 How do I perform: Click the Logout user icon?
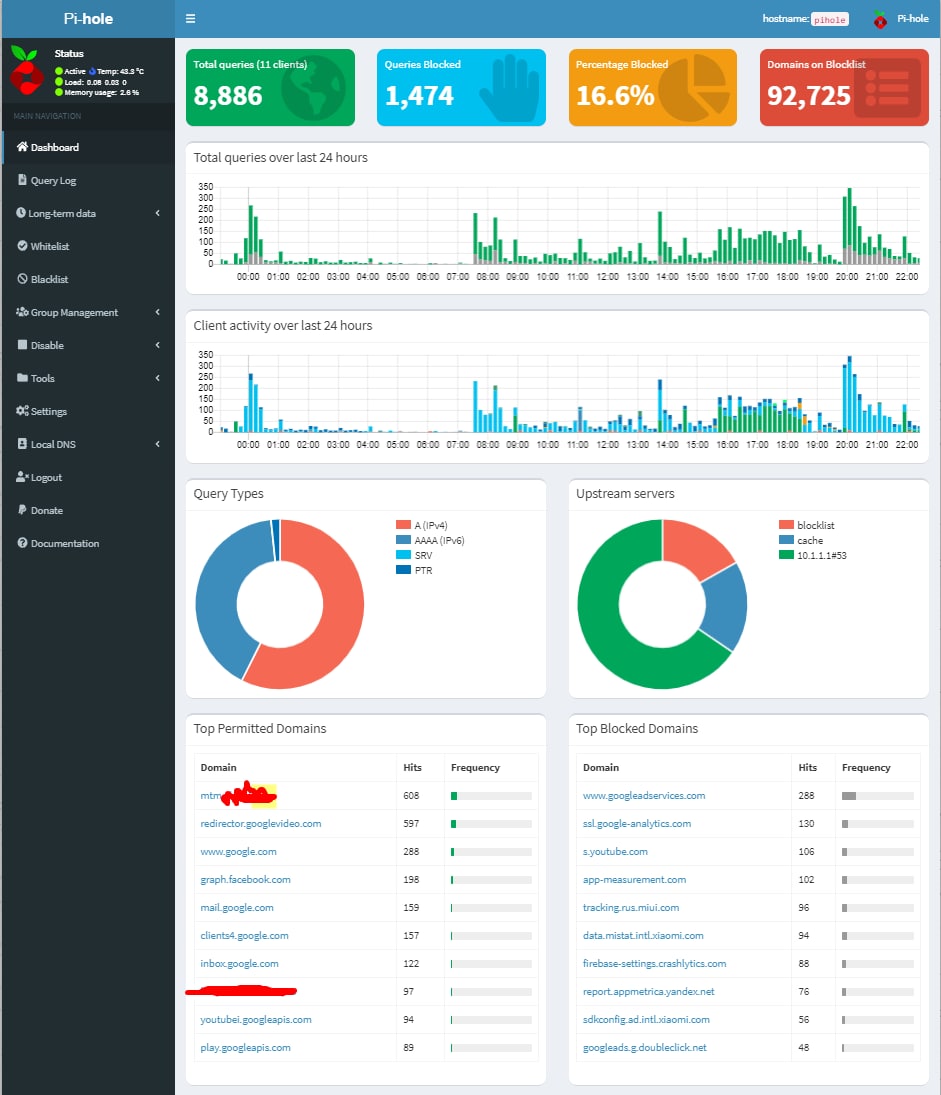[x=22, y=477]
